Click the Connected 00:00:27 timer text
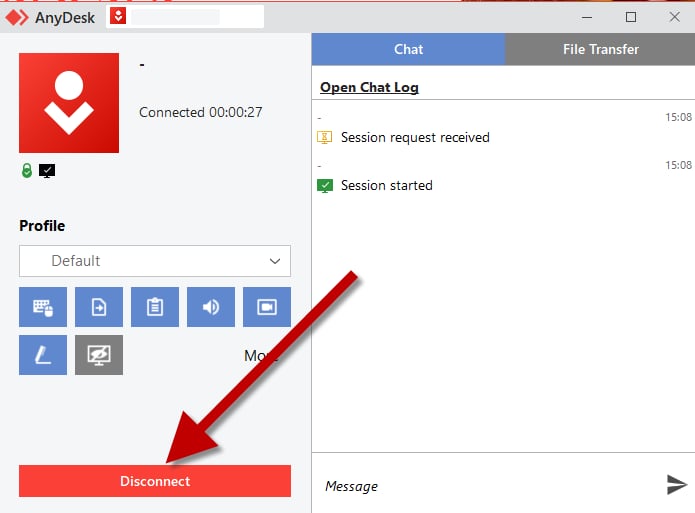 201,112
